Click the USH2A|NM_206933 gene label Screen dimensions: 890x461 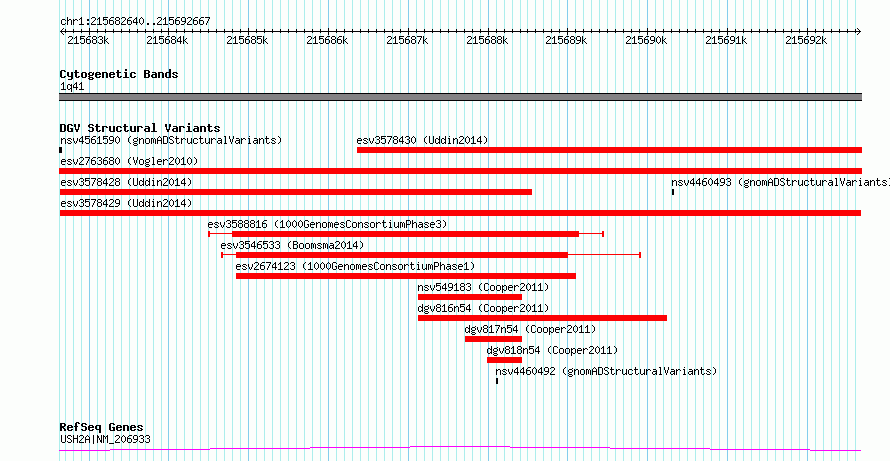point(106,439)
